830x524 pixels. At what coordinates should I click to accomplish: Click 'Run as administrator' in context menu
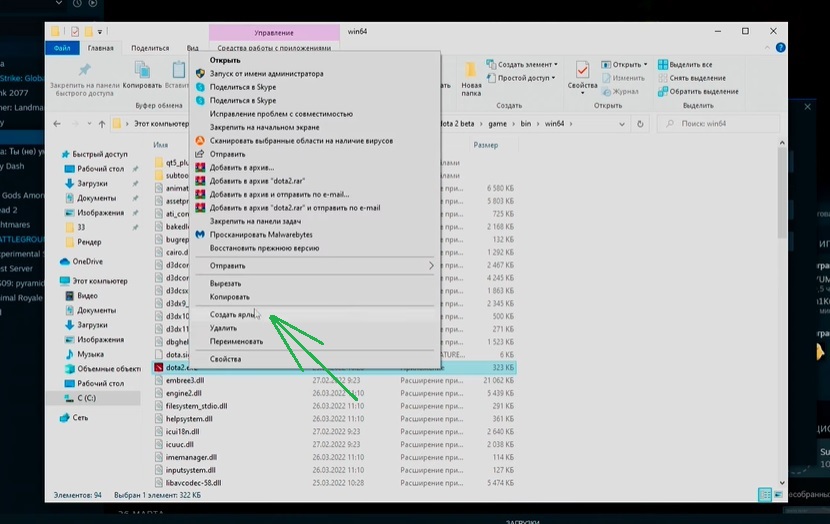pos(266,73)
